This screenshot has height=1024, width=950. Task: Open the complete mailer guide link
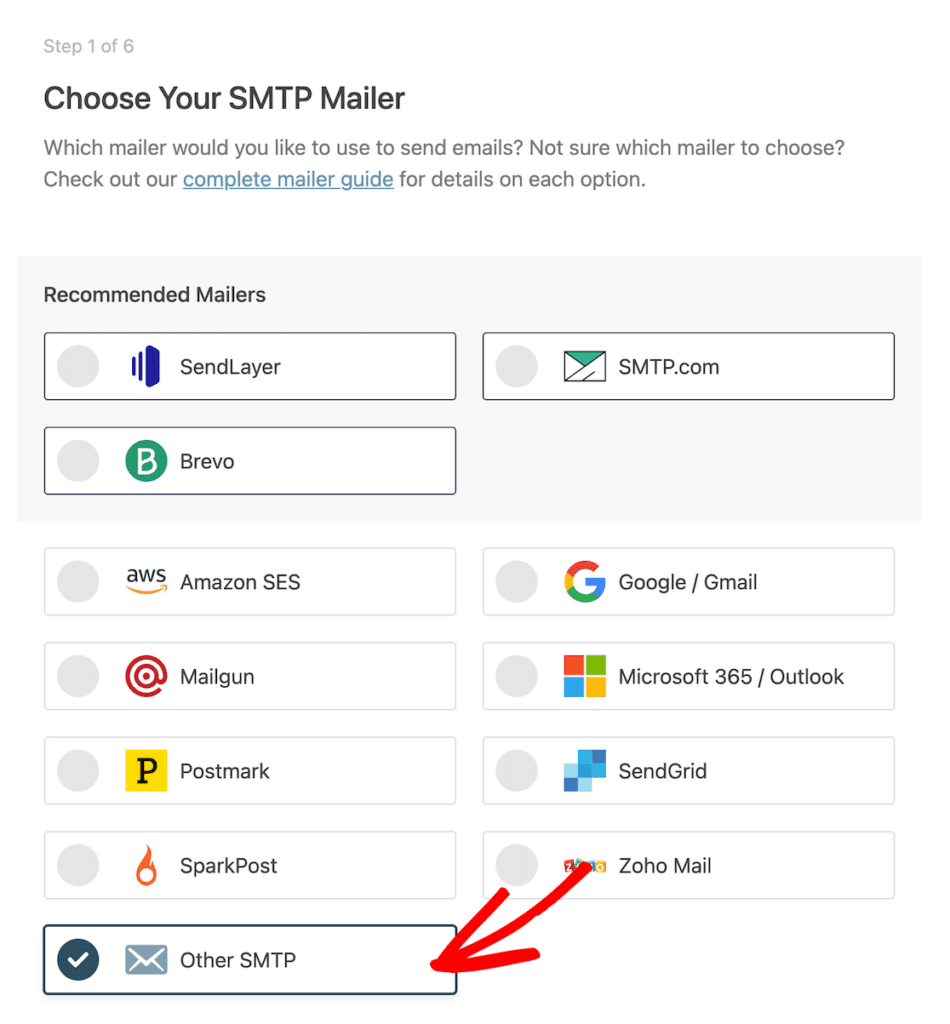[288, 179]
